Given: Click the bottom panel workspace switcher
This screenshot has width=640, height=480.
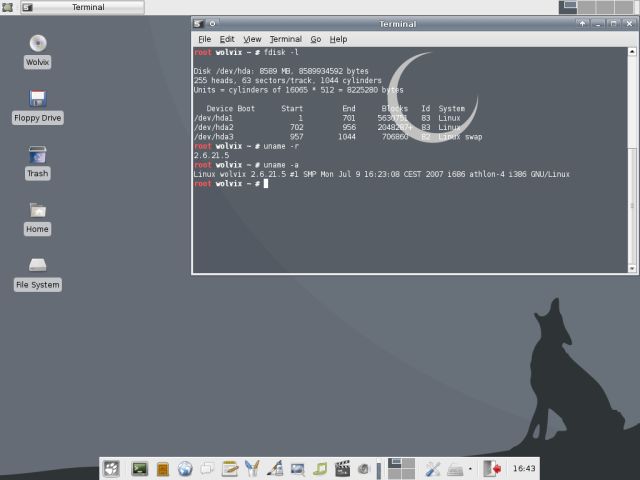Looking at the screenshot, I should tap(401, 469).
